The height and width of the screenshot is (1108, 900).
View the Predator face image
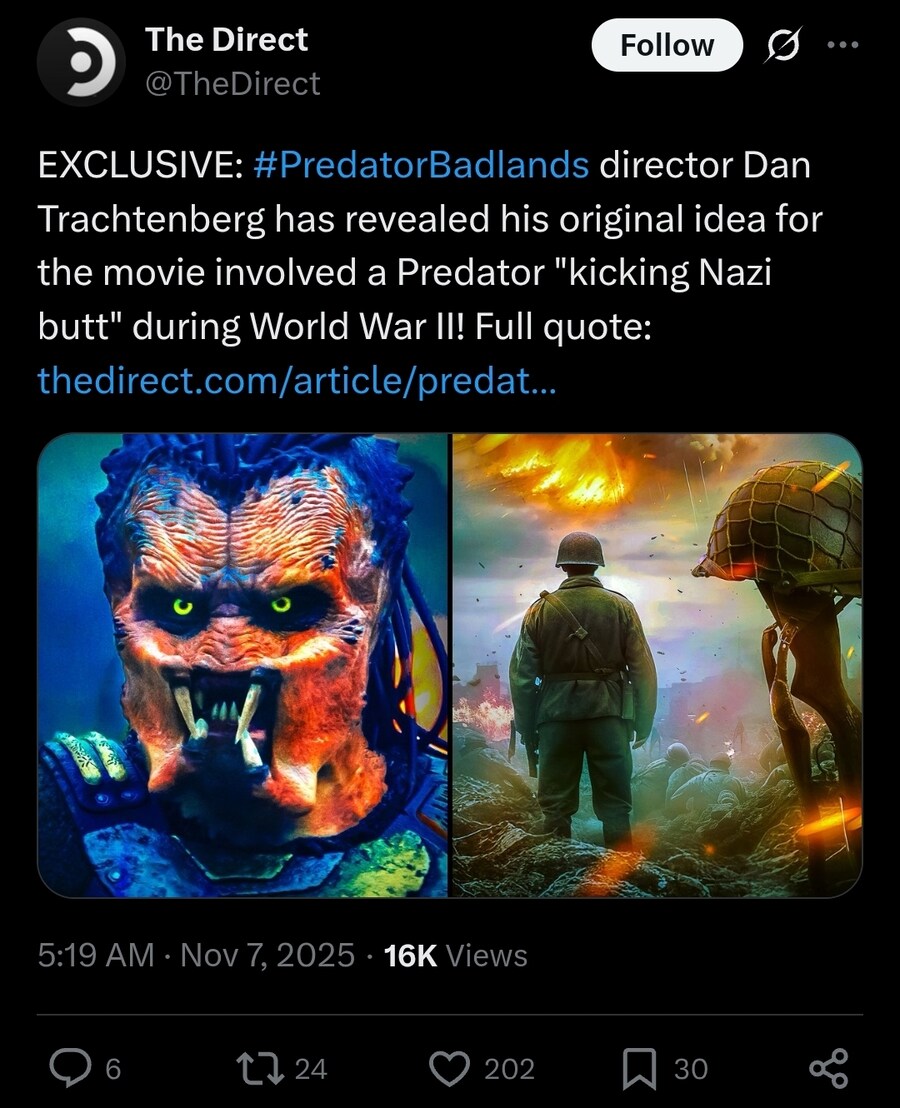point(242,665)
